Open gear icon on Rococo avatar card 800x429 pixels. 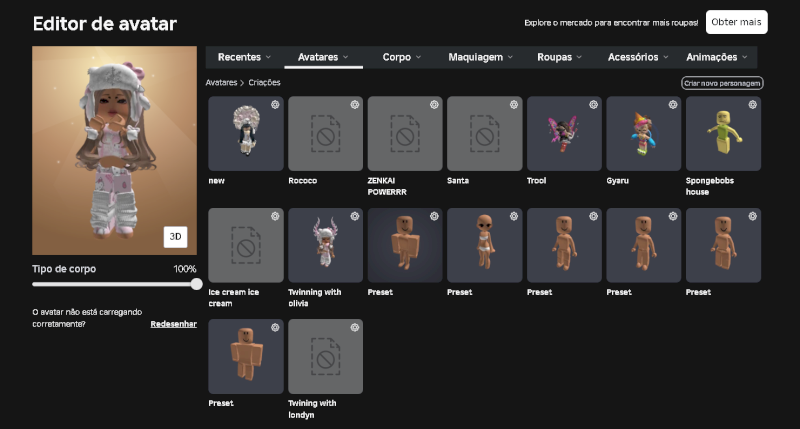coord(355,105)
